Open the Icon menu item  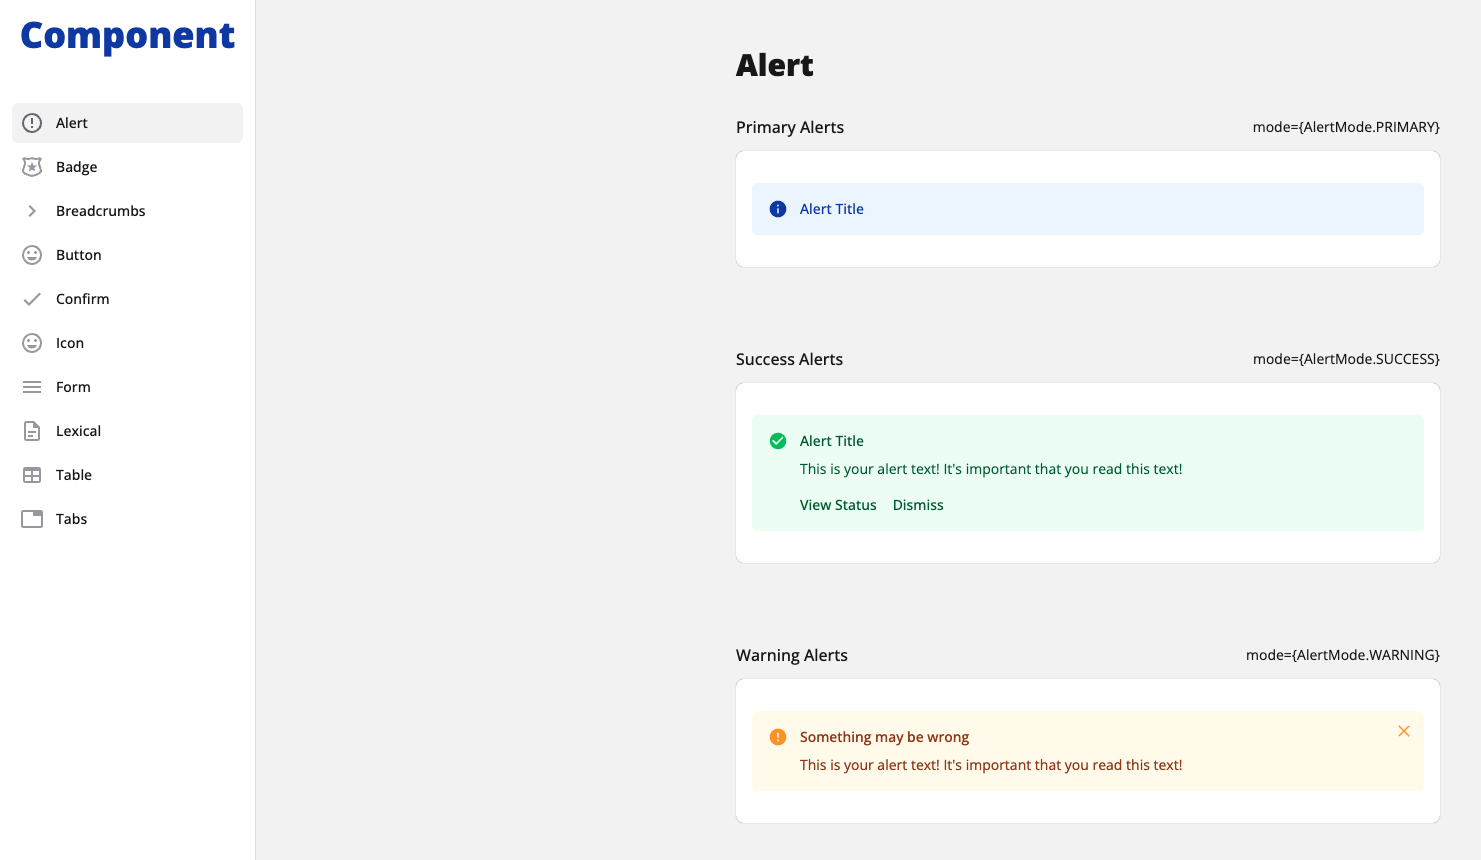pyautogui.click(x=70, y=343)
